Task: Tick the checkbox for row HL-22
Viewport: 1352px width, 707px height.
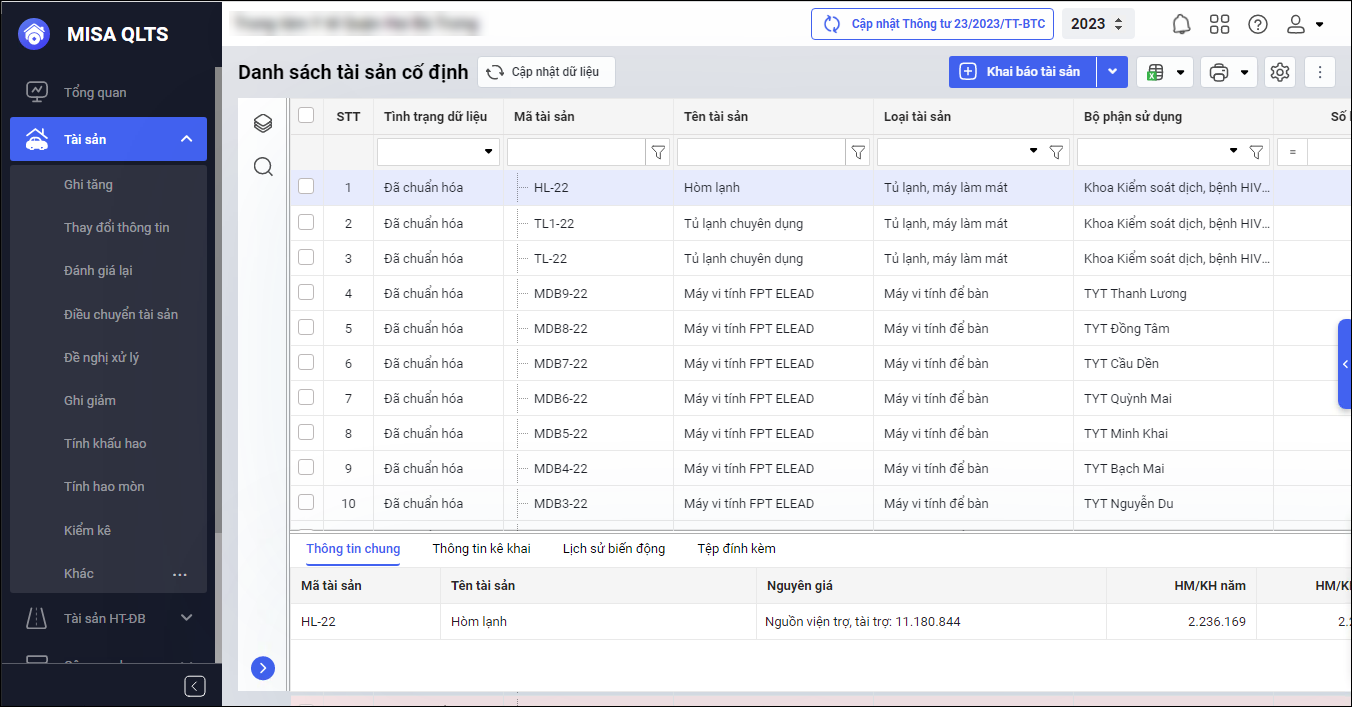Action: 306,186
